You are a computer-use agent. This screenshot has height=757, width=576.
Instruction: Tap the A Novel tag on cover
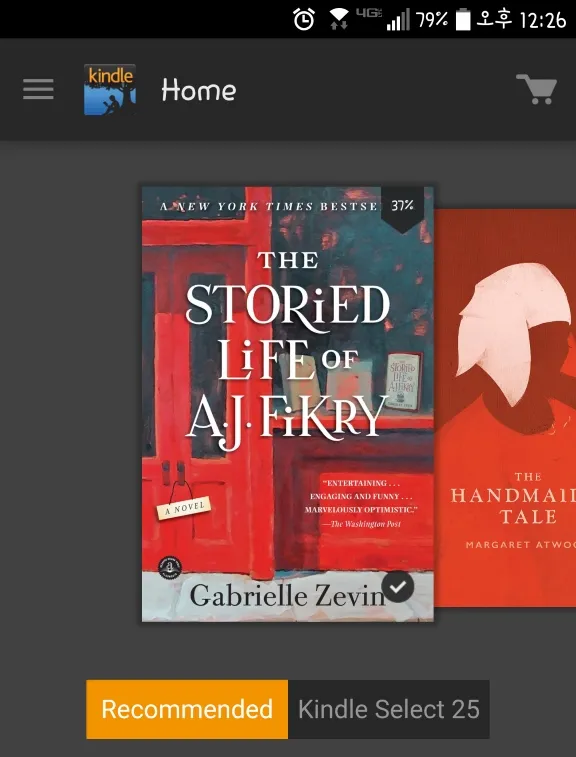pos(183,508)
